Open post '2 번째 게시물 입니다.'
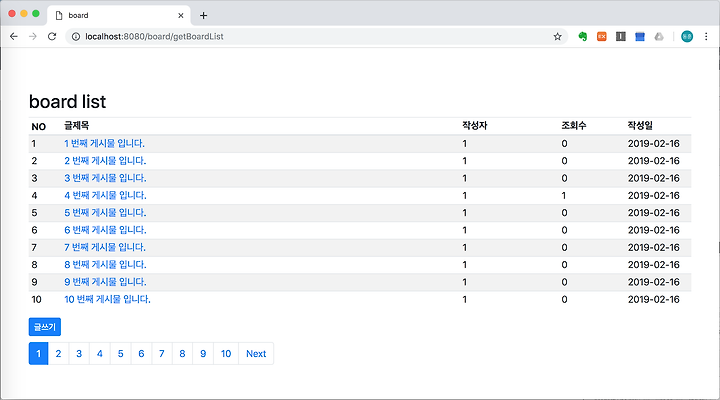This screenshot has height=400, width=720. pos(105,161)
